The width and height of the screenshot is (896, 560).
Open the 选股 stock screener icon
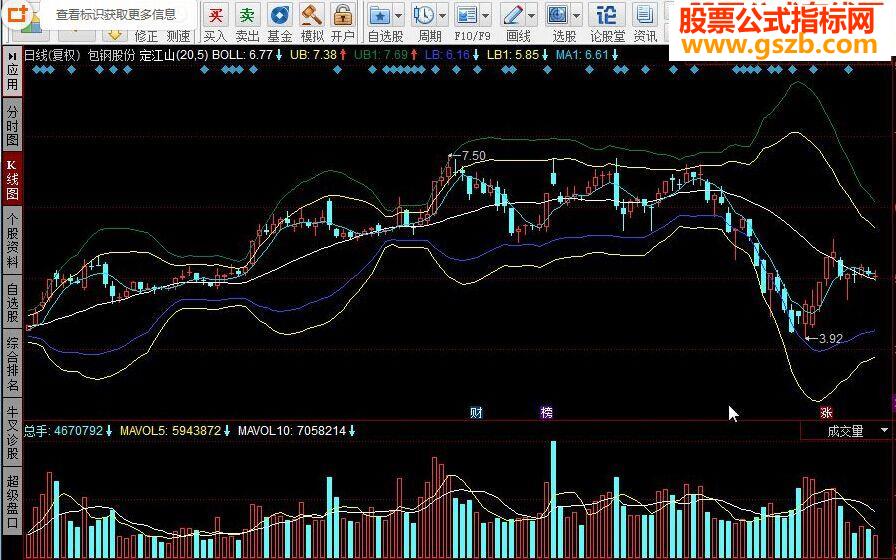pos(558,15)
